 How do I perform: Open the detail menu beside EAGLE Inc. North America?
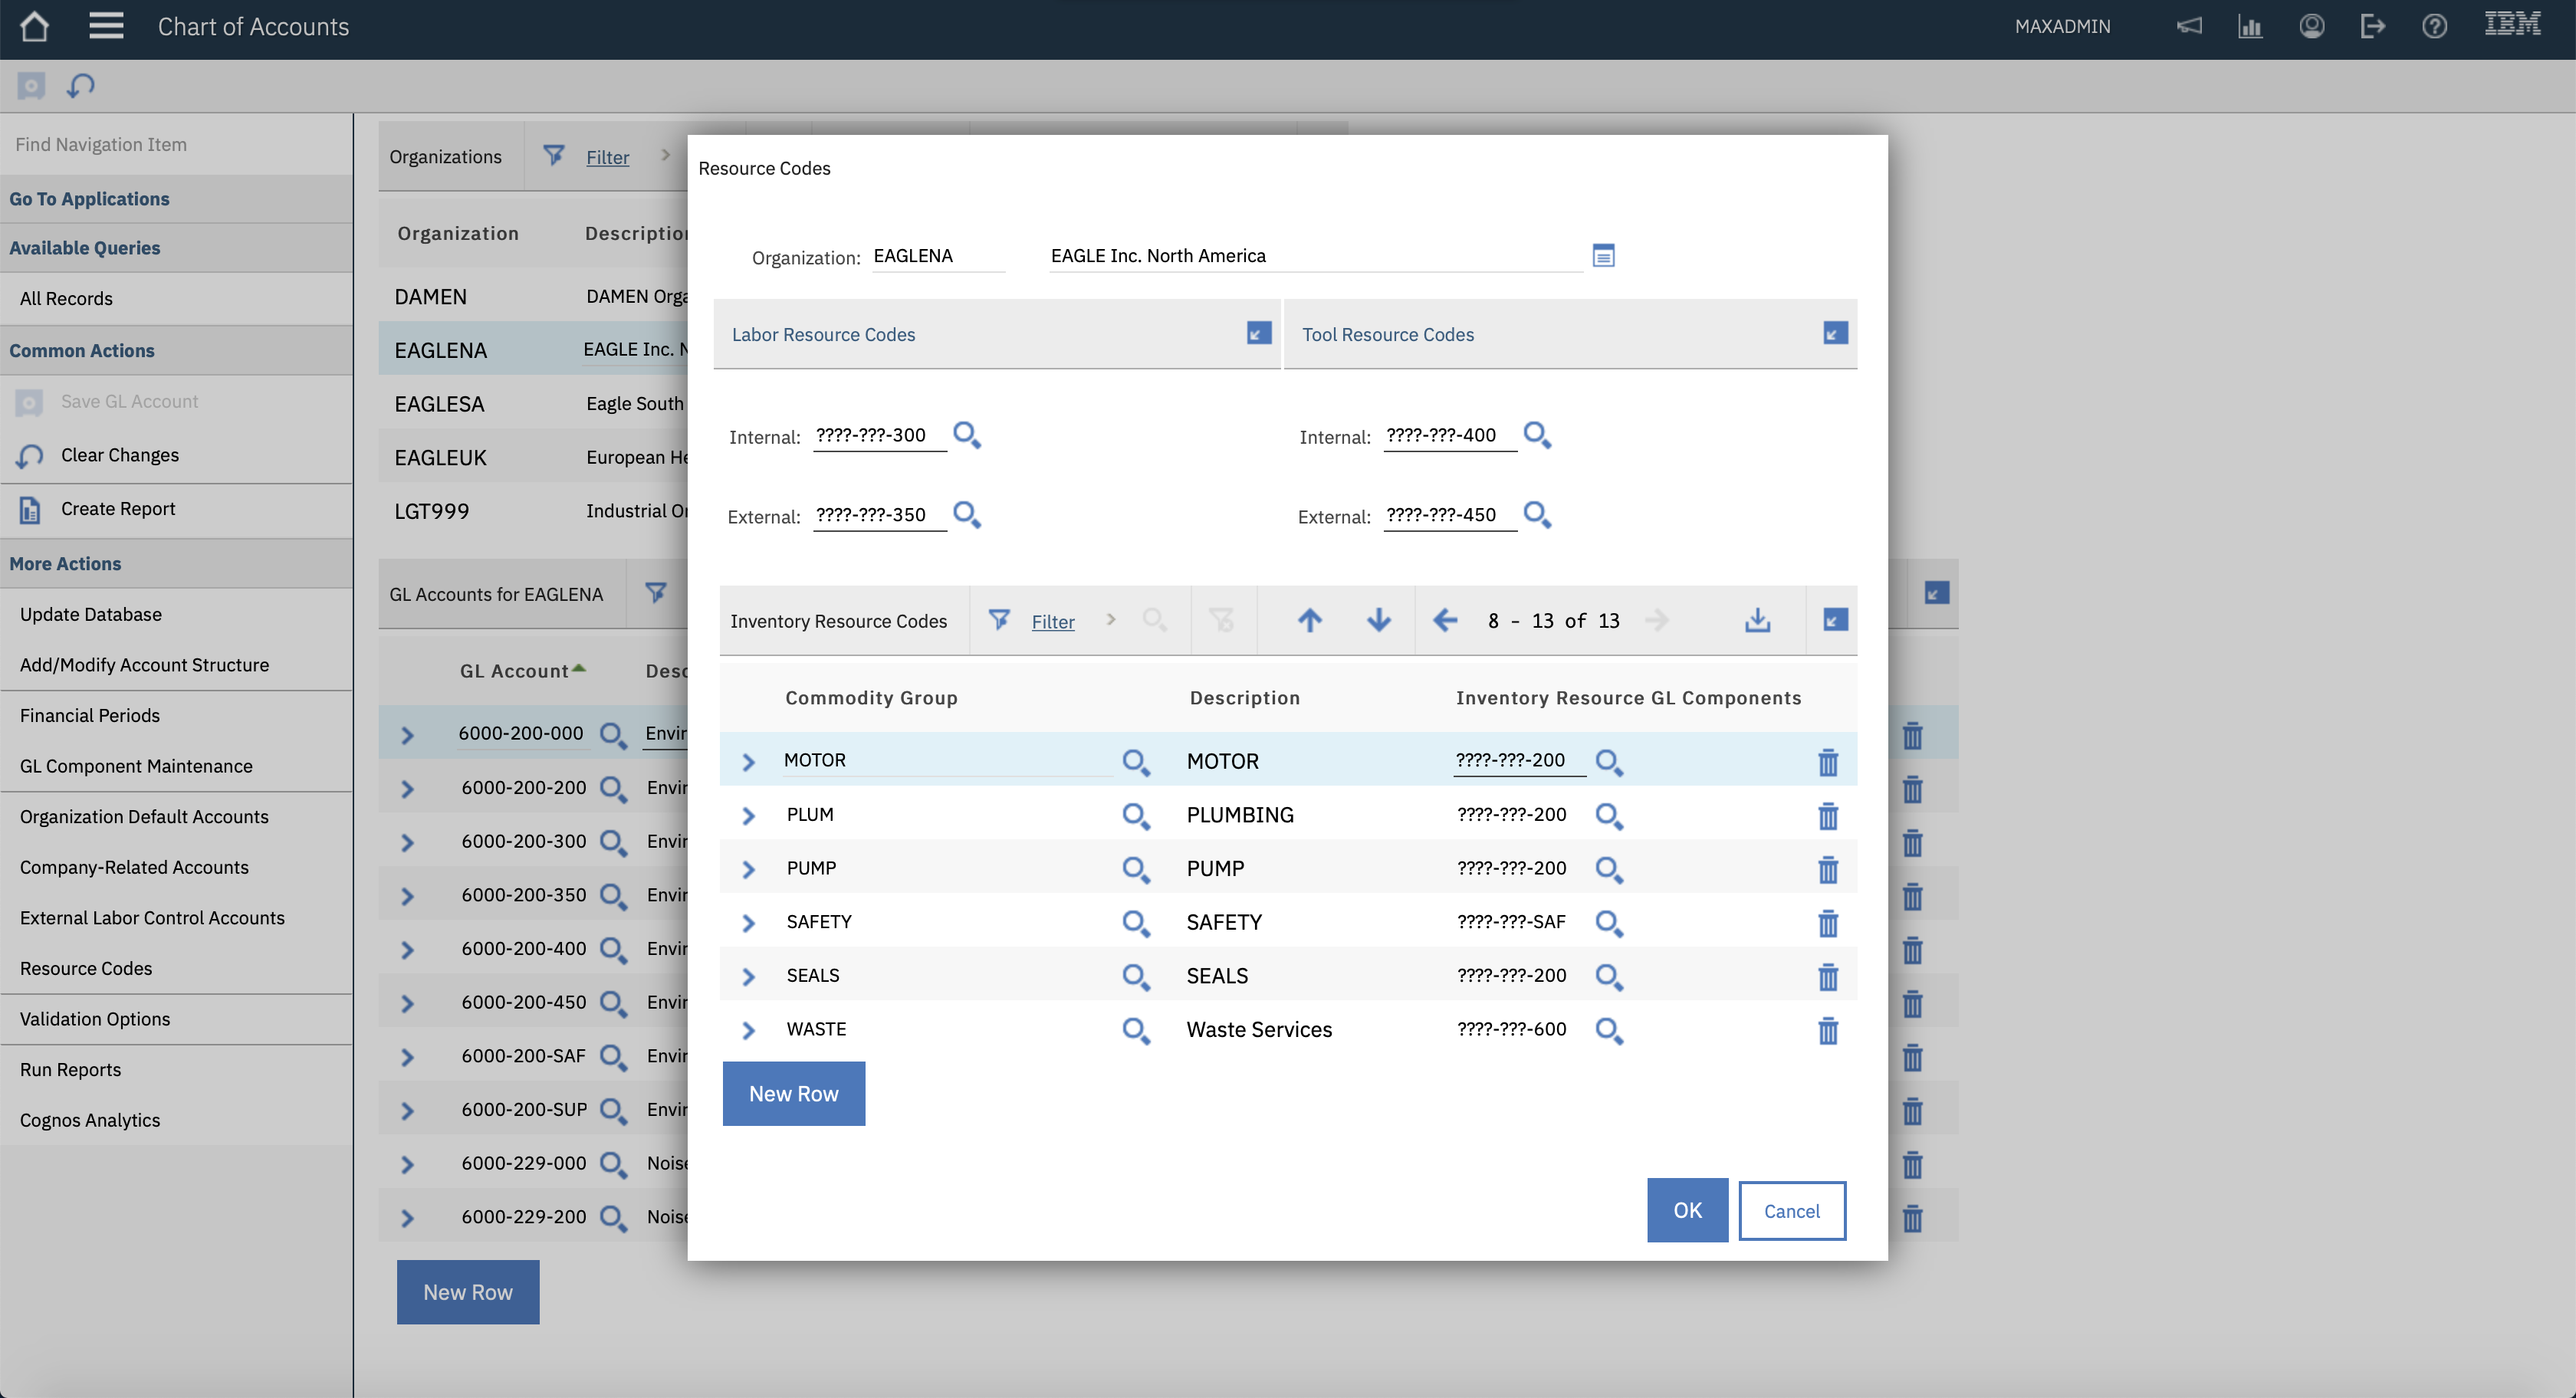1603,255
